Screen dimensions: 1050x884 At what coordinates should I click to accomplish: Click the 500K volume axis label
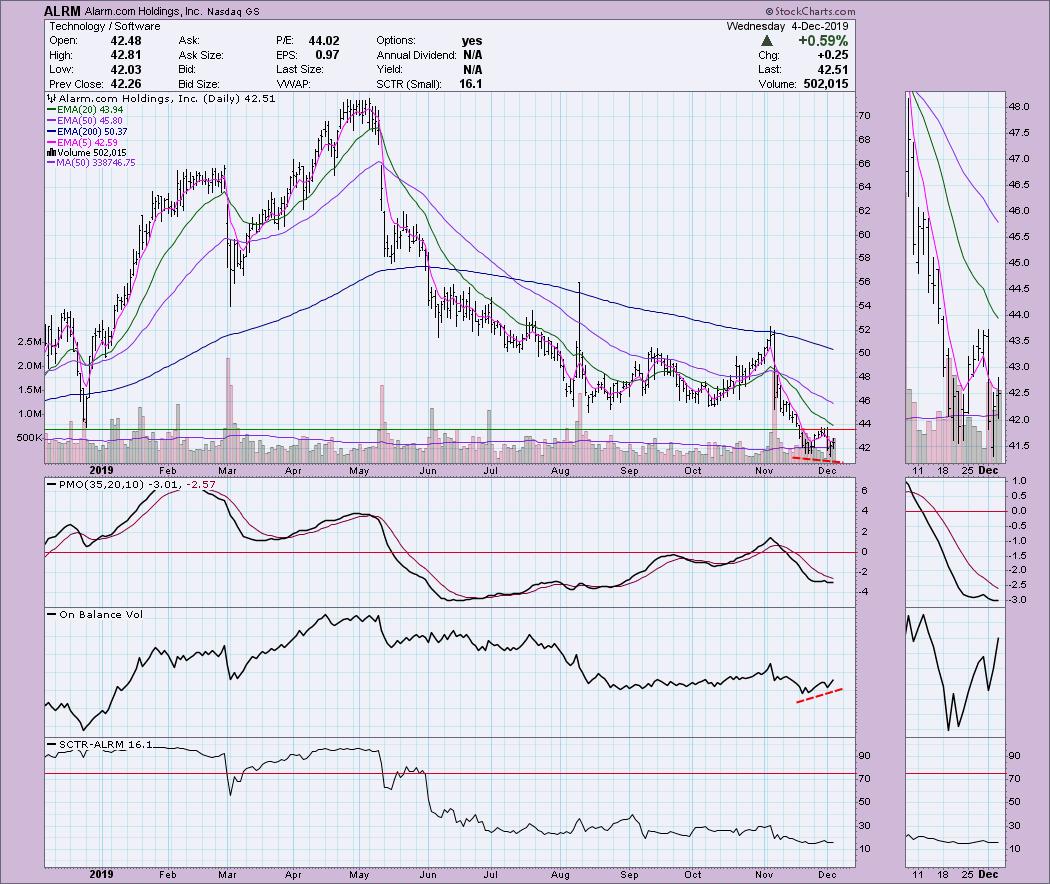point(29,437)
